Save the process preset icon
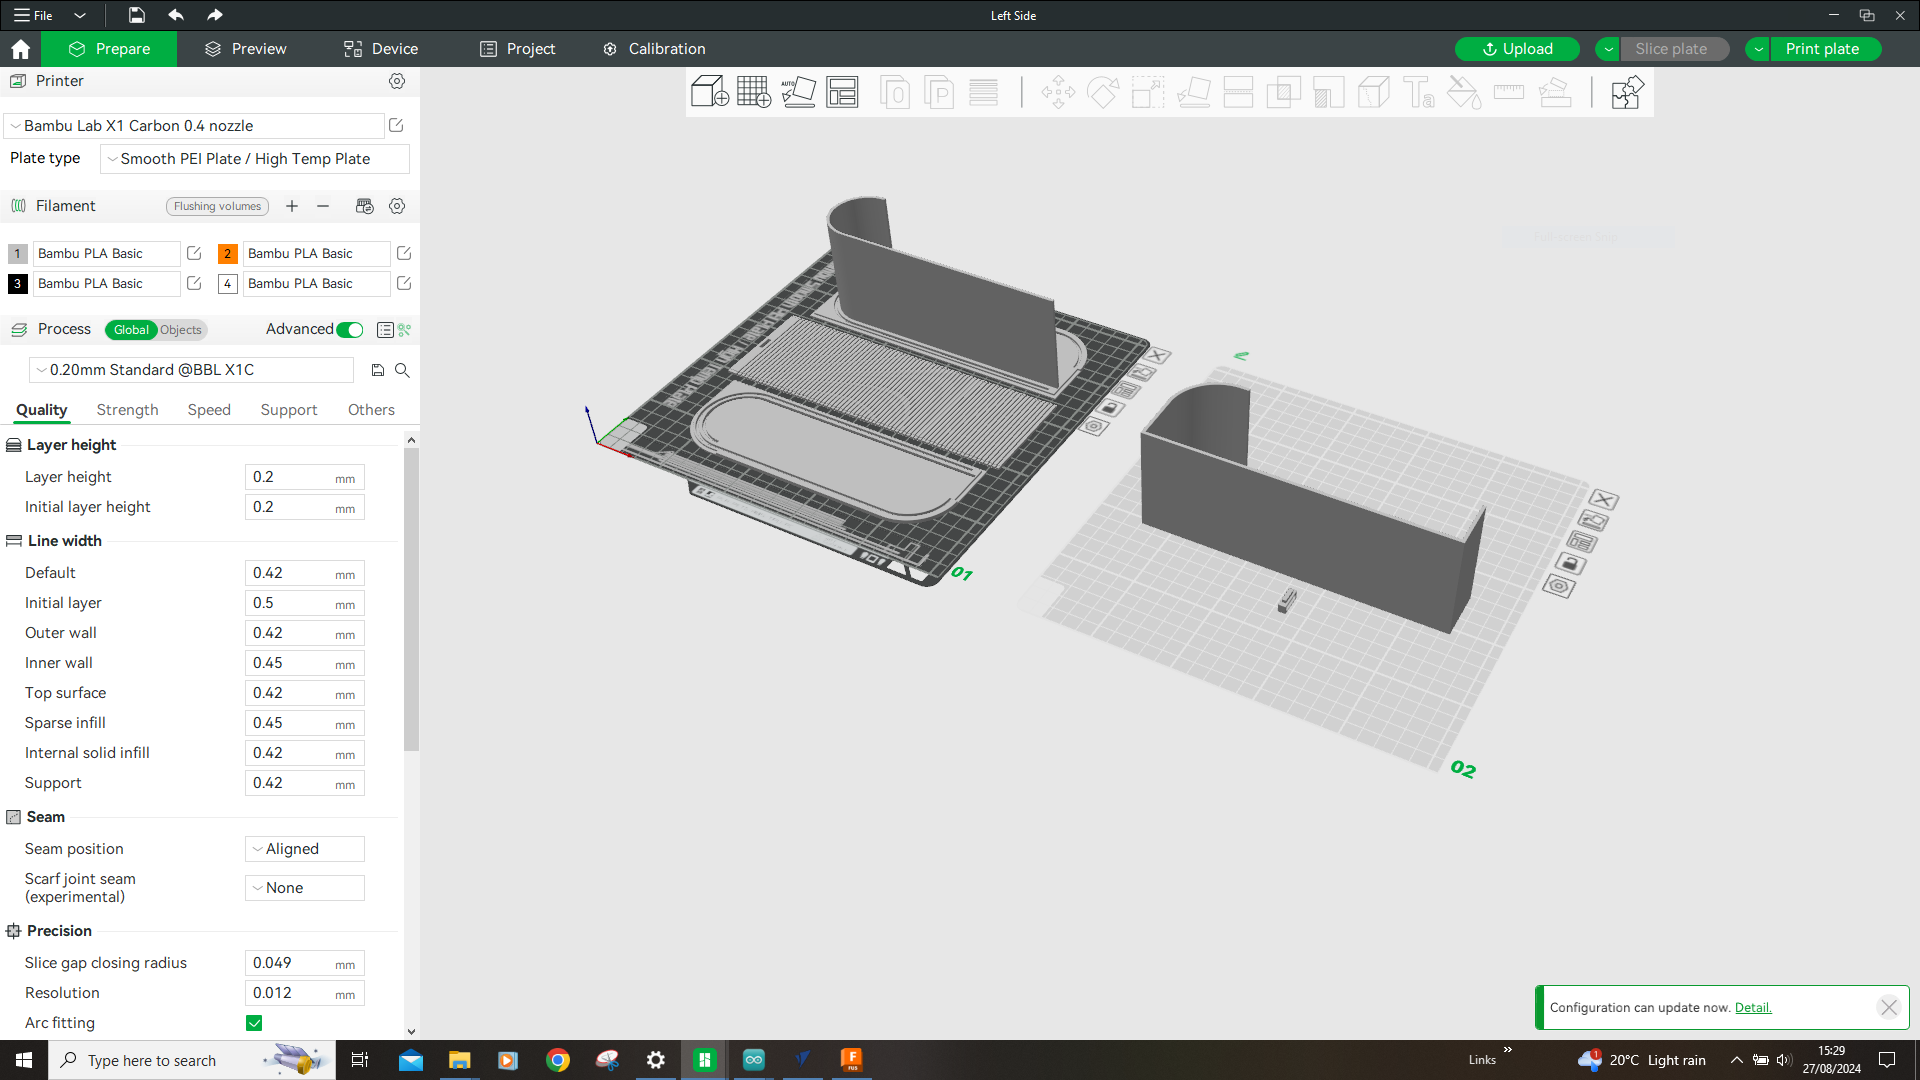 (x=377, y=370)
